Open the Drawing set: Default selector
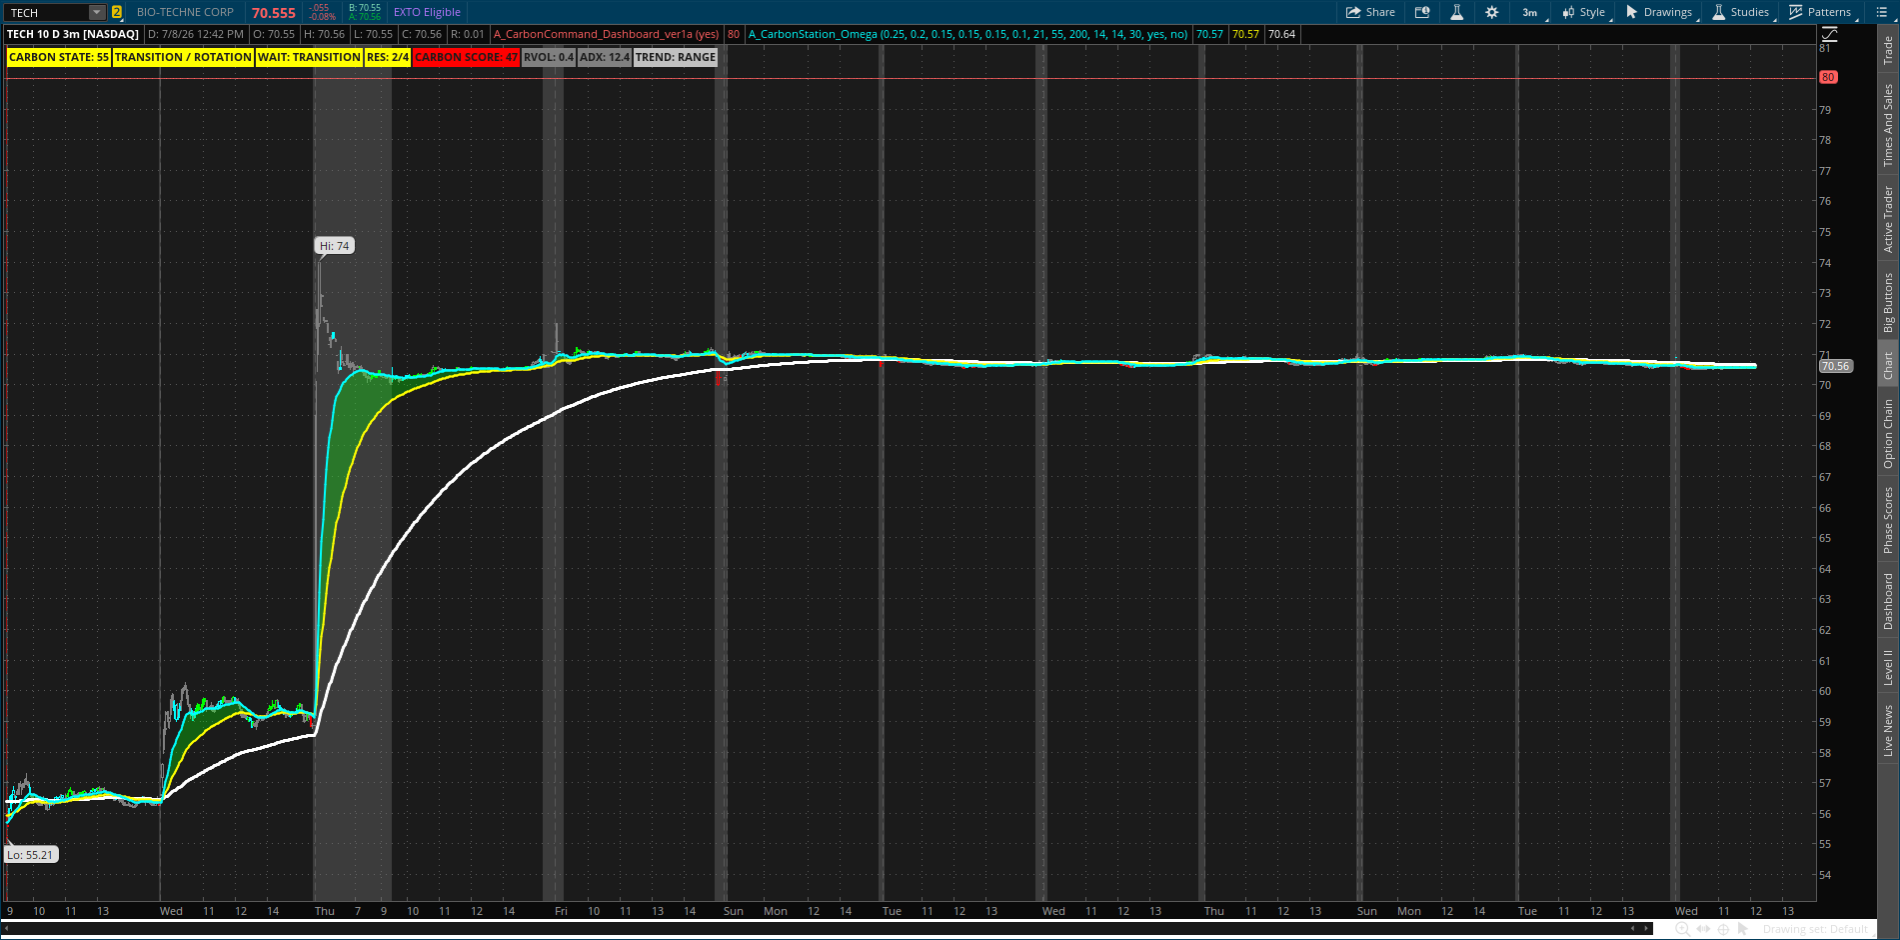Viewport: 1900px width, 940px height. 1818,929
